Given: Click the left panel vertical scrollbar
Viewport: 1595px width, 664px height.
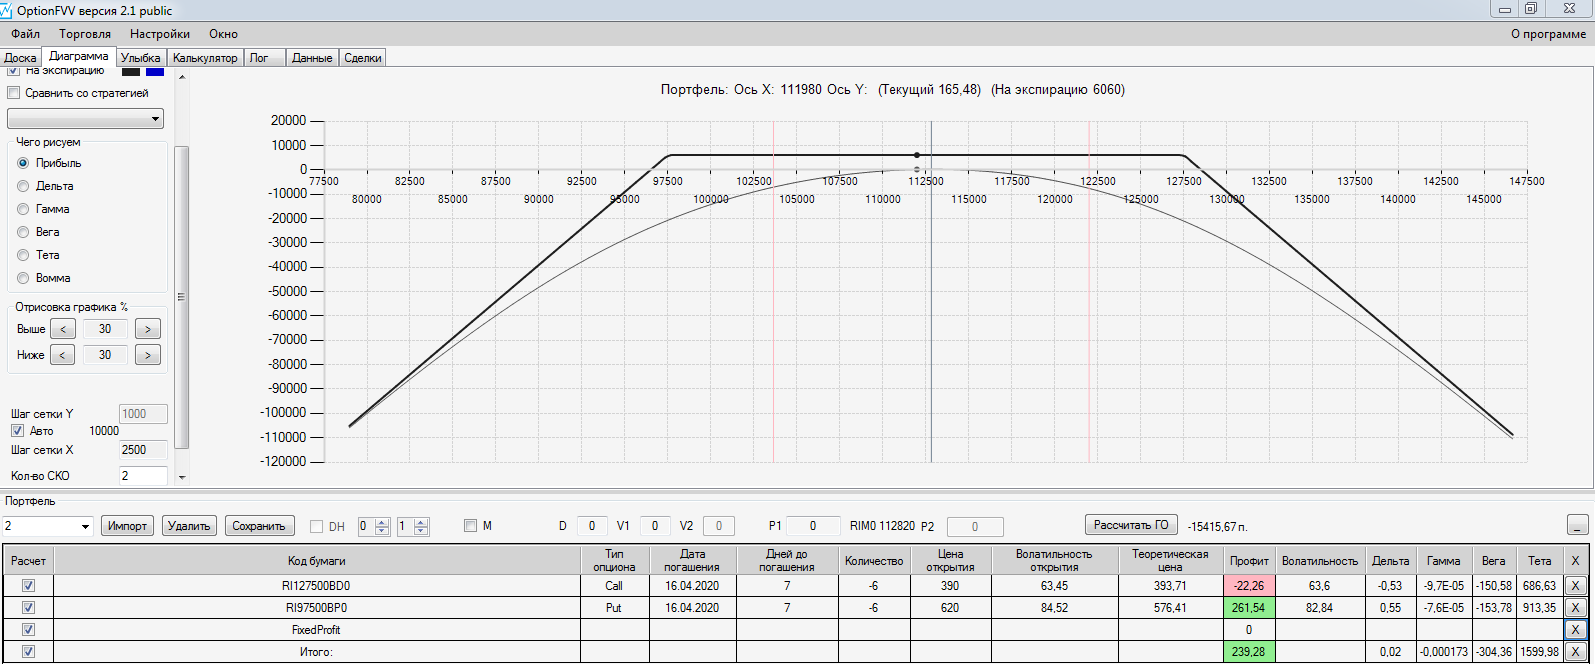Looking at the screenshot, I should pos(181,296).
